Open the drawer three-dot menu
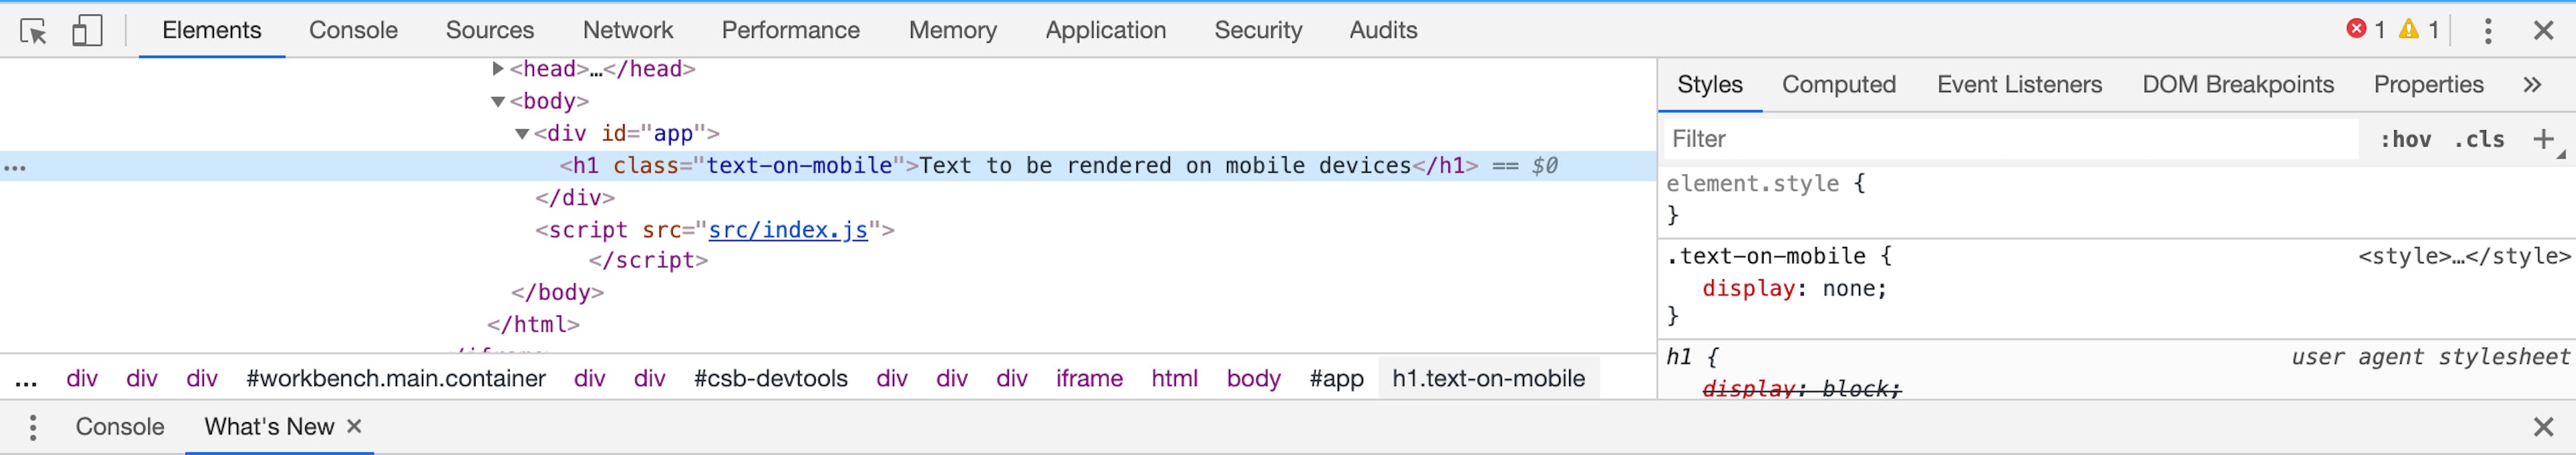This screenshot has height=455, width=2576. click(33, 427)
